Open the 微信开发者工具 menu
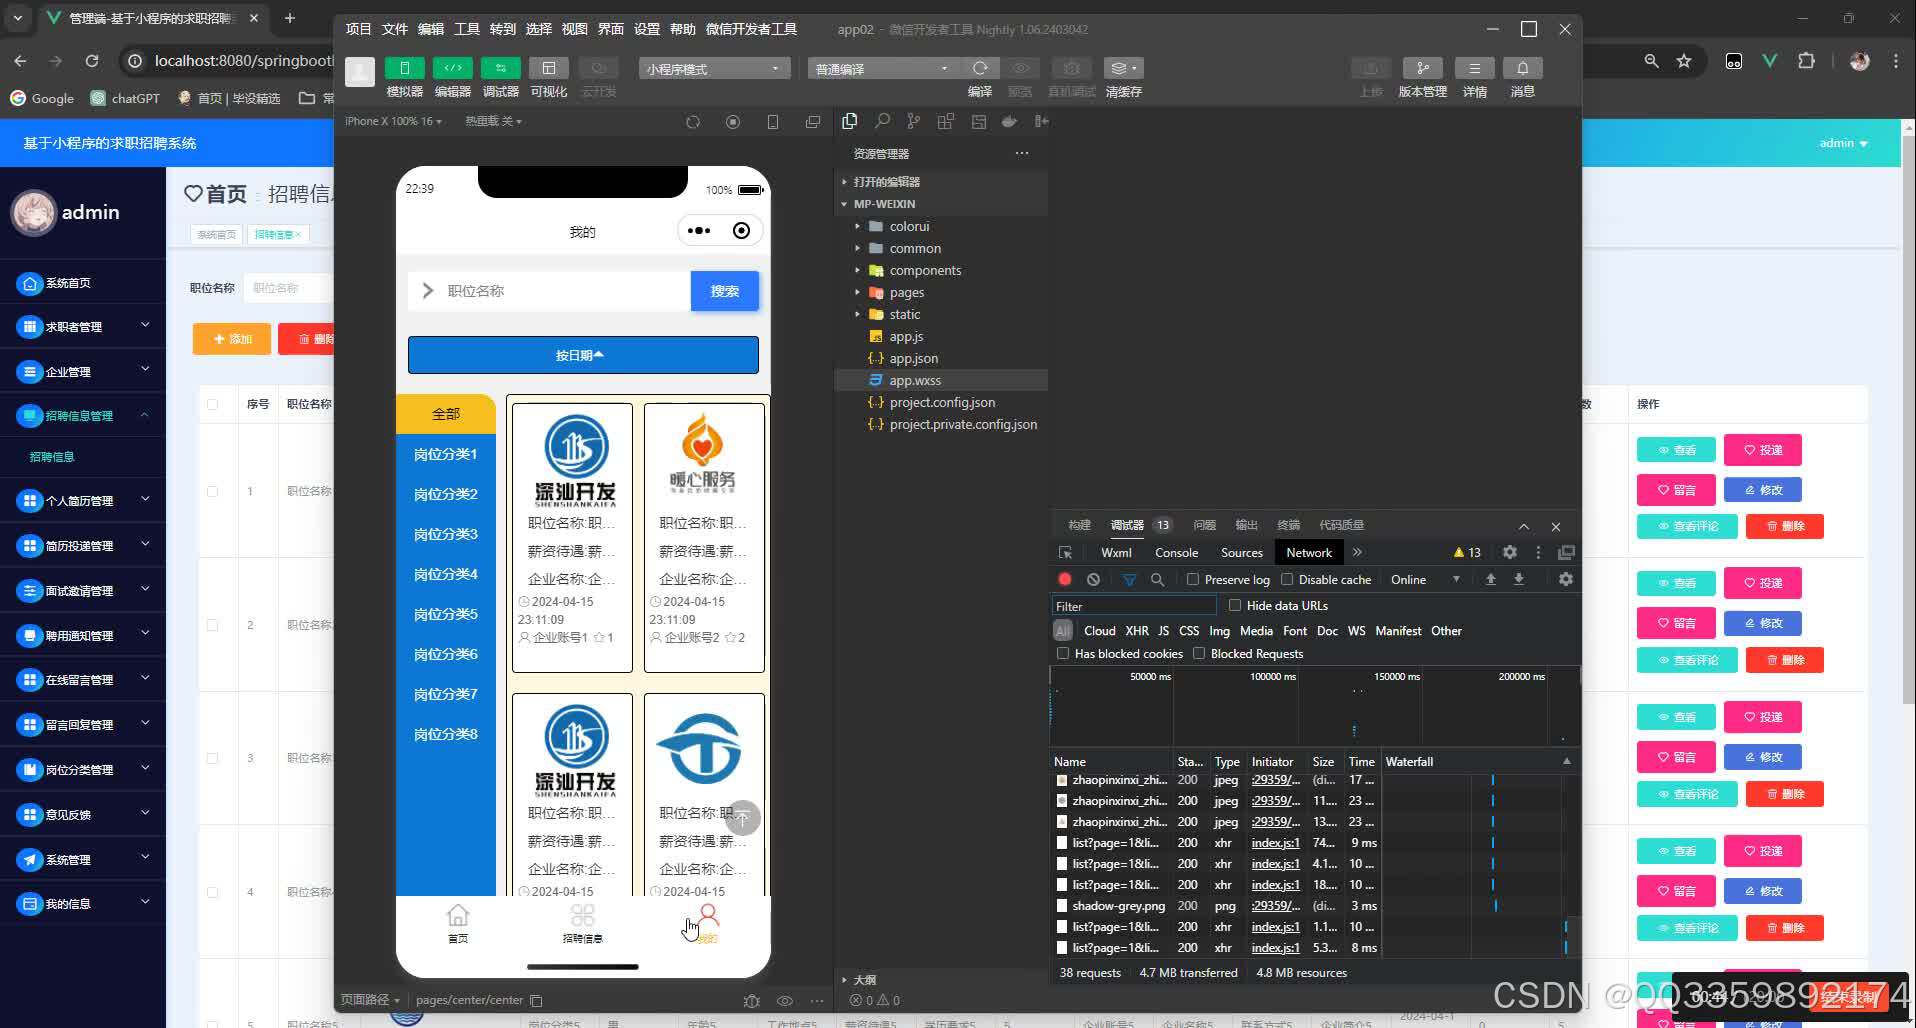The height and width of the screenshot is (1028, 1916). [751, 29]
